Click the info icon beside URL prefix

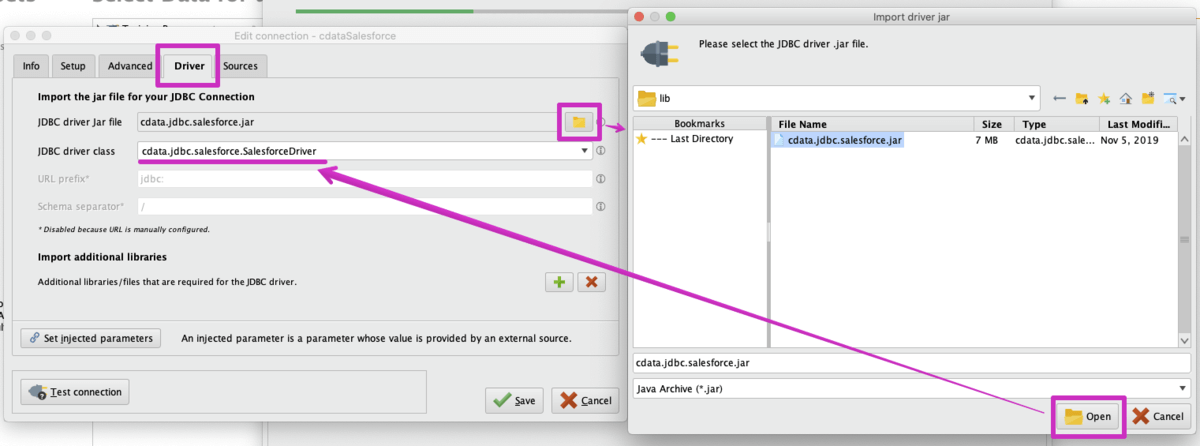point(601,179)
